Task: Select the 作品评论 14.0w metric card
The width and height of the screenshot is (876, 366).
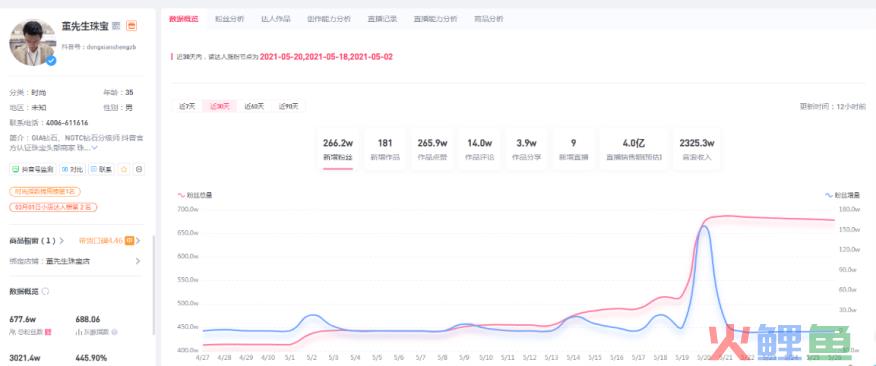Action: pos(479,149)
